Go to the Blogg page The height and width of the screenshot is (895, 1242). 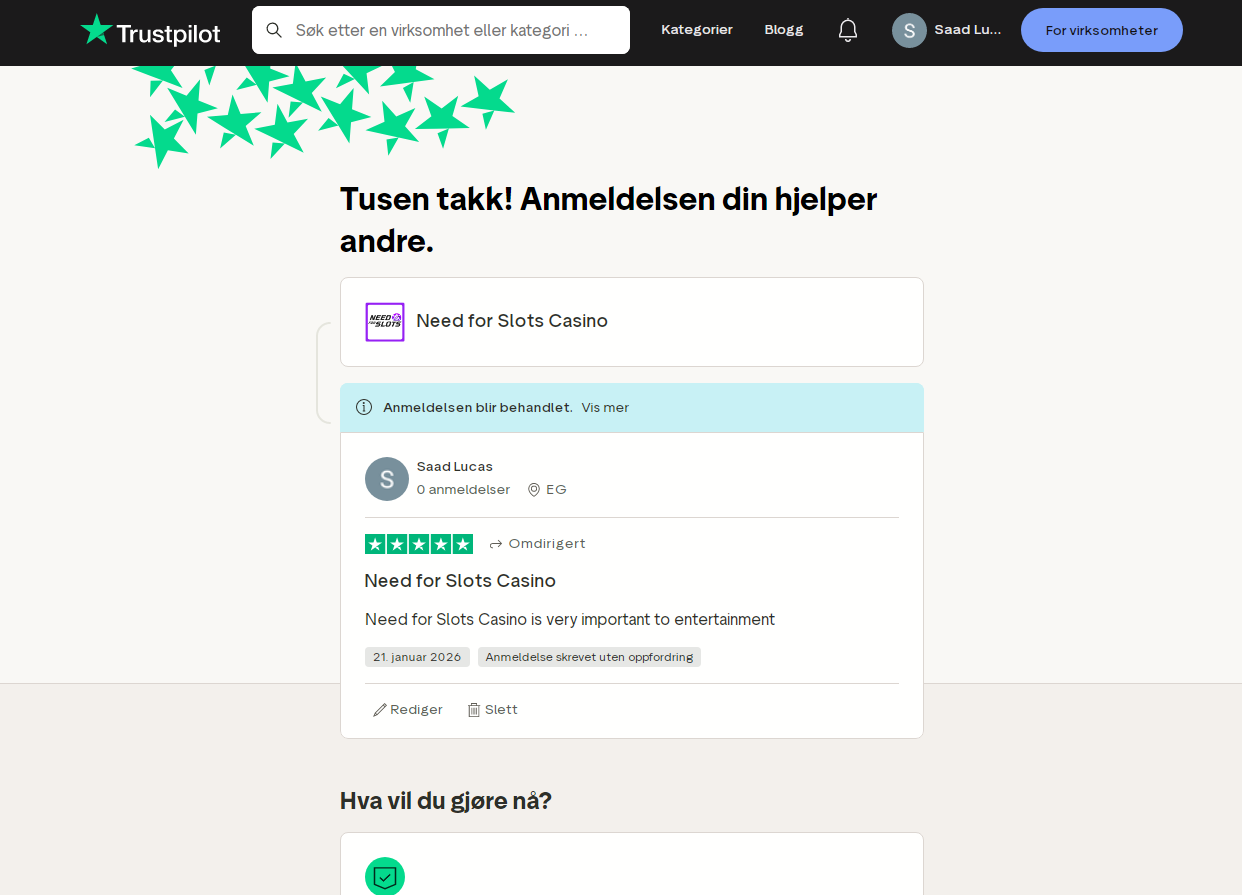[784, 30]
